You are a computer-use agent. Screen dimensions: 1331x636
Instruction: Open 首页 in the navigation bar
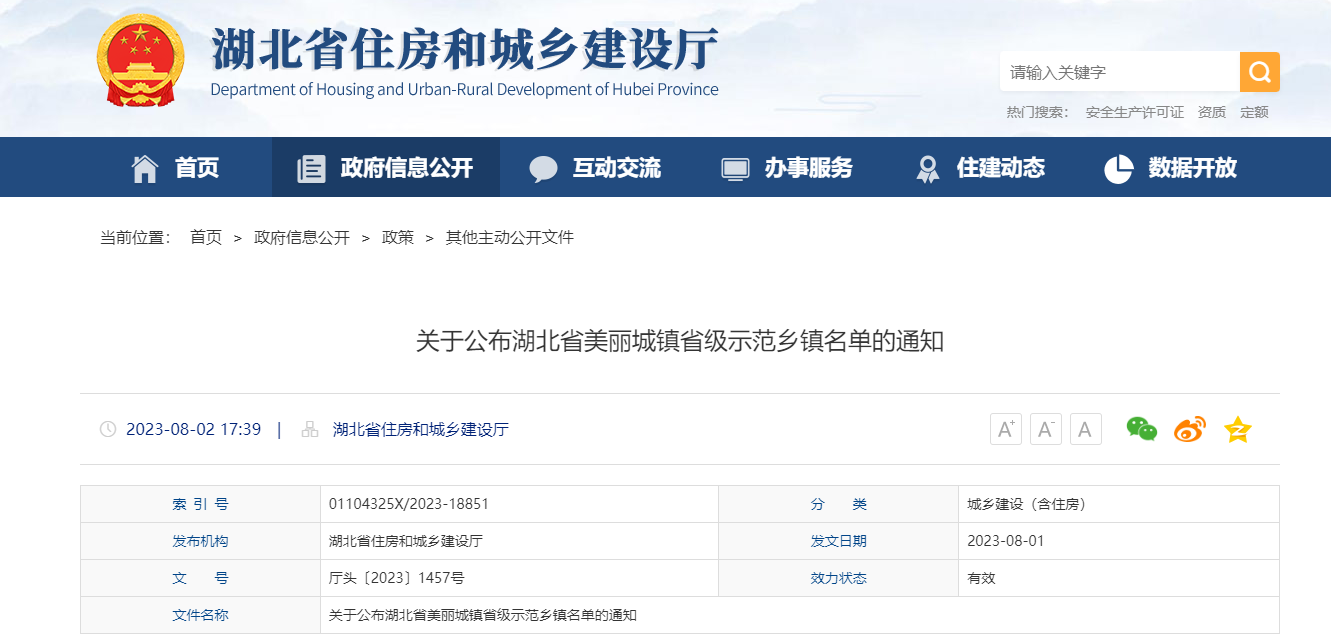pyautogui.click(x=176, y=168)
